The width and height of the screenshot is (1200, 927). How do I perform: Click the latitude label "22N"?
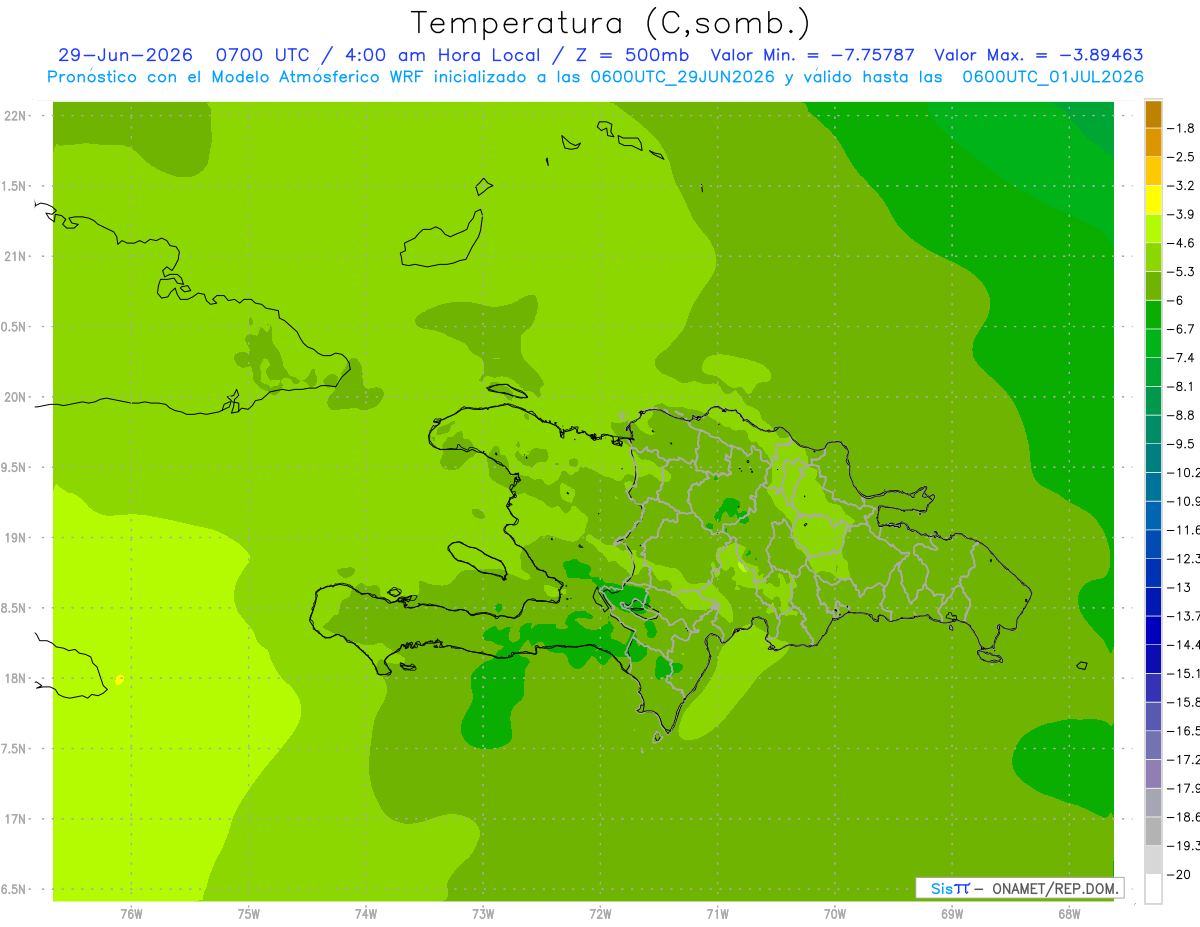[x=17, y=116]
